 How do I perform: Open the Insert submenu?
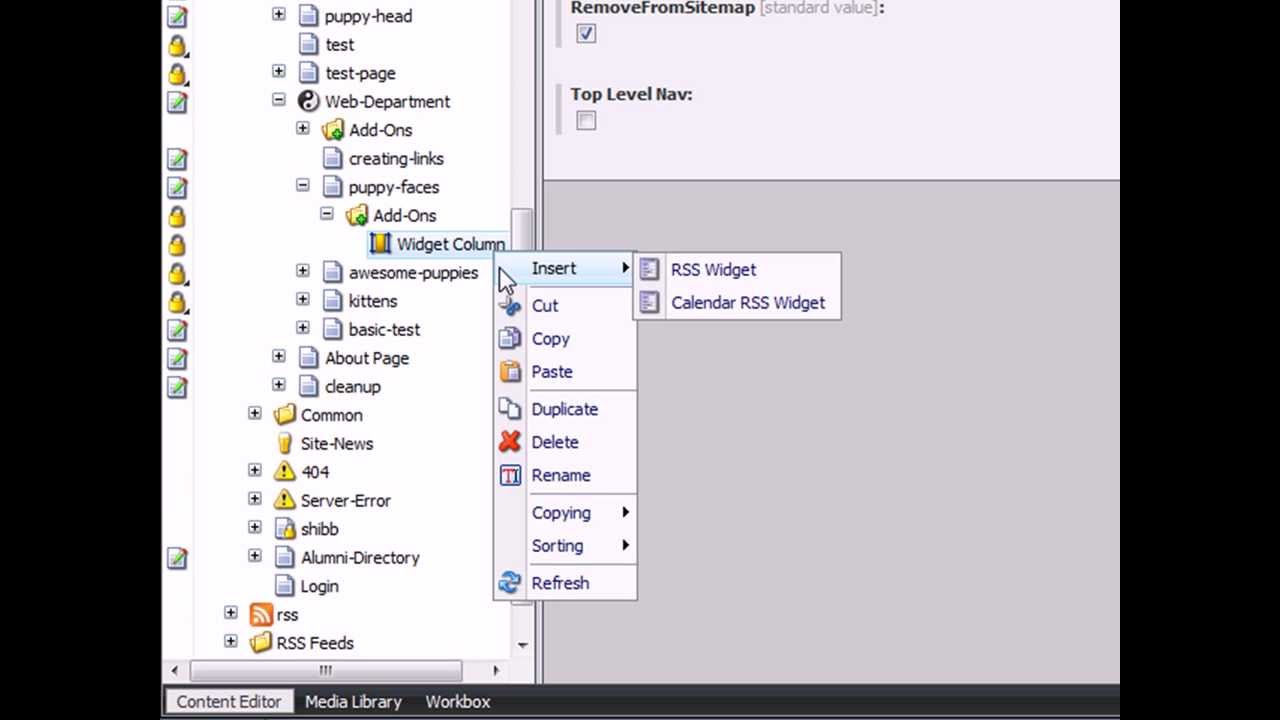coord(565,269)
